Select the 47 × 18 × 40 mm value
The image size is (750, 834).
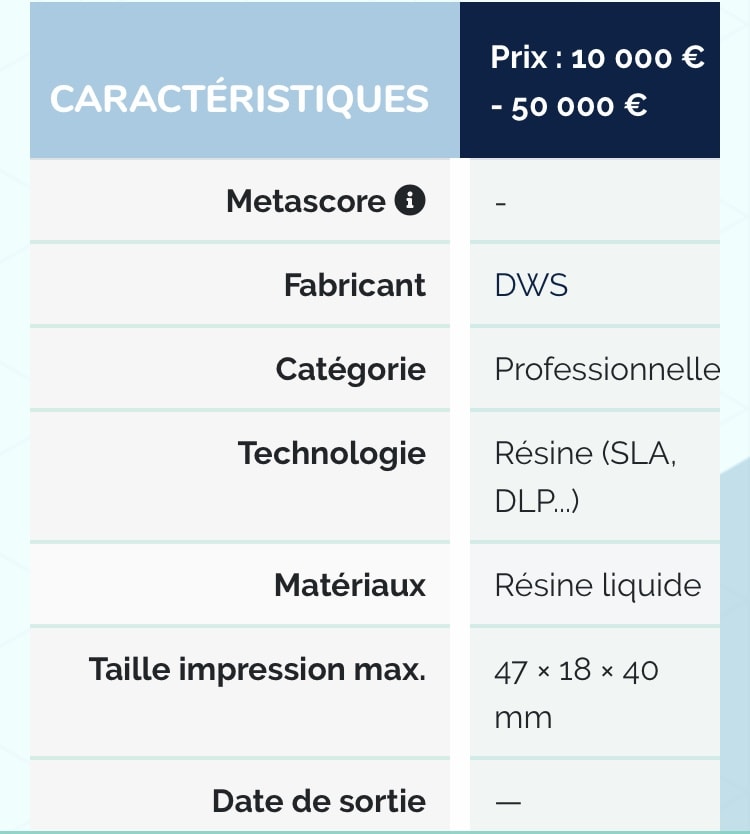click(576, 694)
